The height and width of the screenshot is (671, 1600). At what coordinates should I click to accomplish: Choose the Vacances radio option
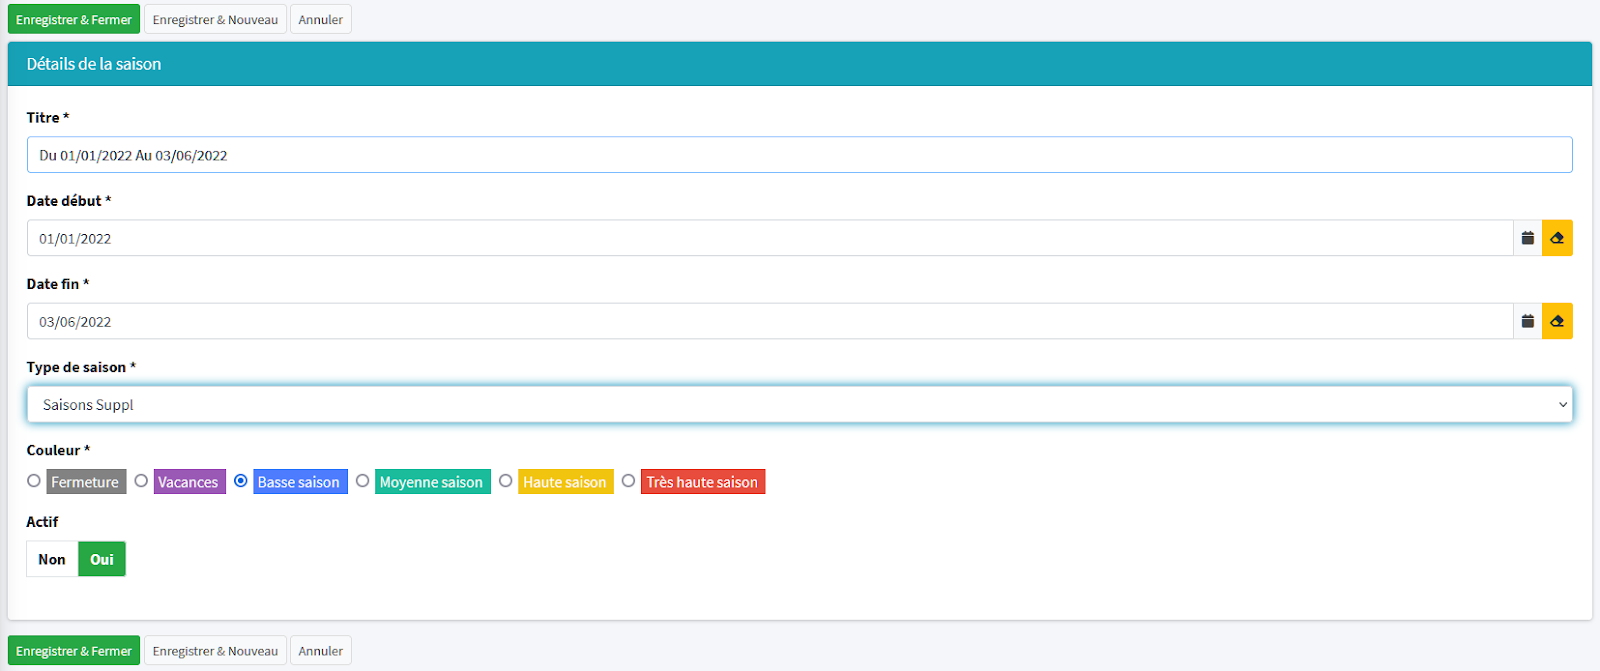(141, 481)
